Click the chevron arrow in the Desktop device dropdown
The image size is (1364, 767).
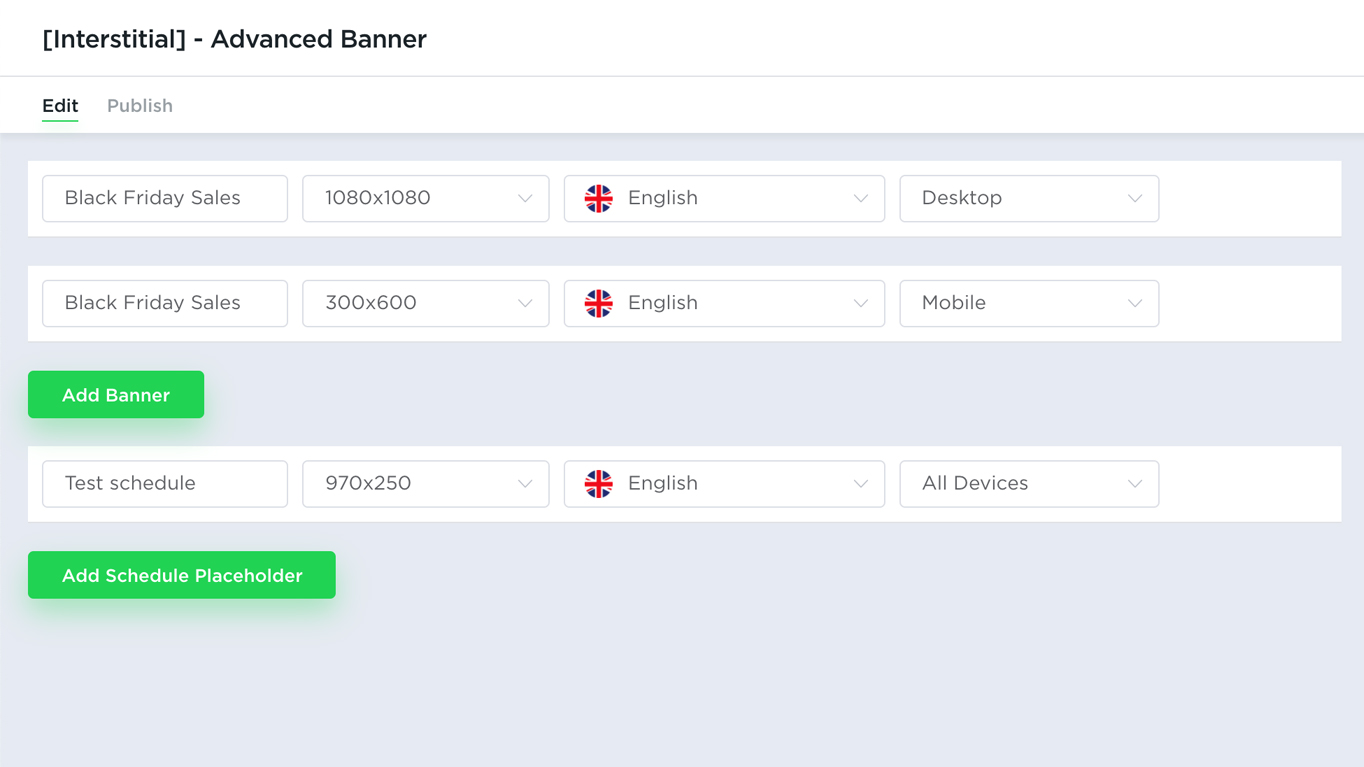[1135, 199]
